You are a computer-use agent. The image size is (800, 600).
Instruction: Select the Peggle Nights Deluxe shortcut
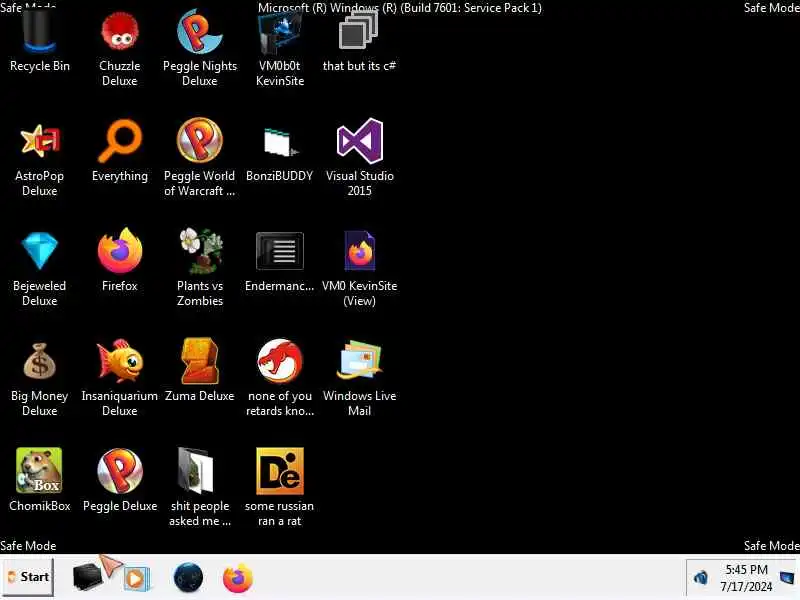pyautogui.click(x=199, y=32)
